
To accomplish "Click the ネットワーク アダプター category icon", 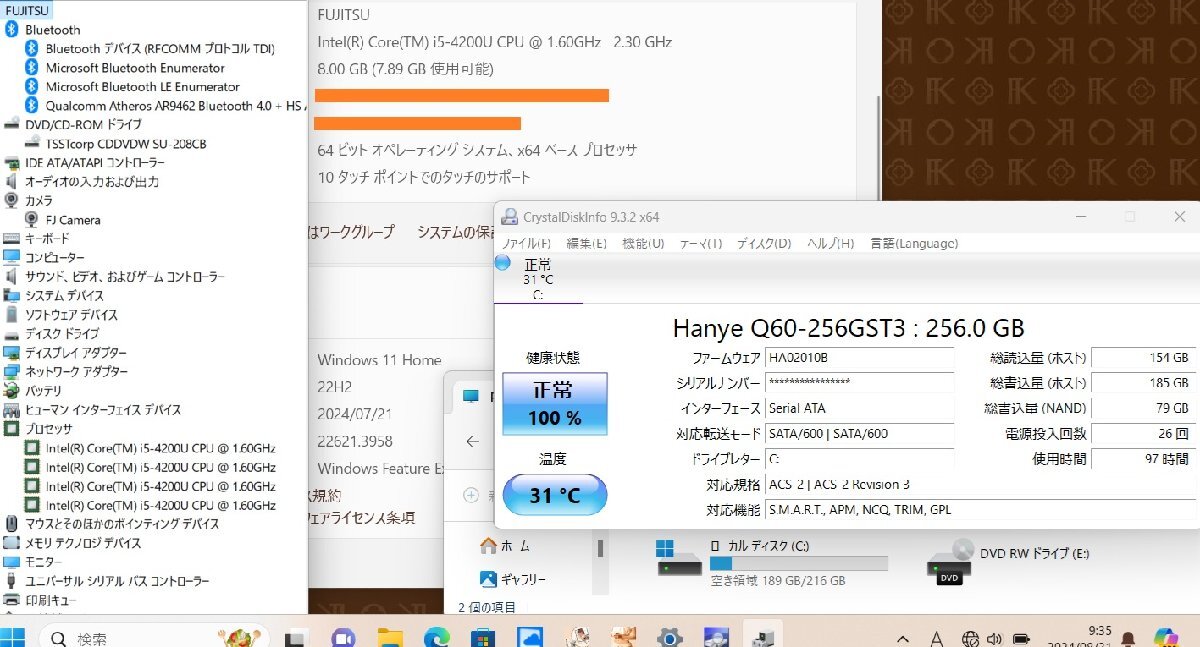I will point(12,372).
